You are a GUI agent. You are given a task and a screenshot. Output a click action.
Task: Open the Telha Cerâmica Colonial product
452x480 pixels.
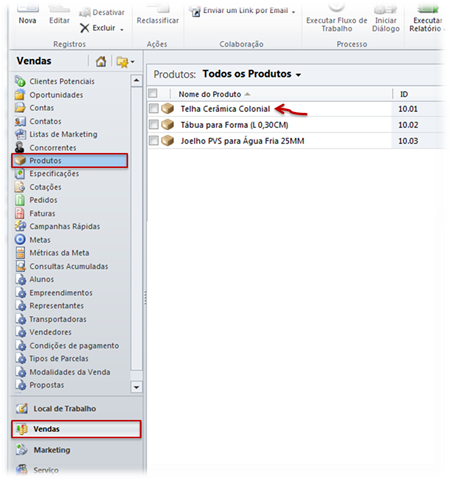click(x=225, y=109)
